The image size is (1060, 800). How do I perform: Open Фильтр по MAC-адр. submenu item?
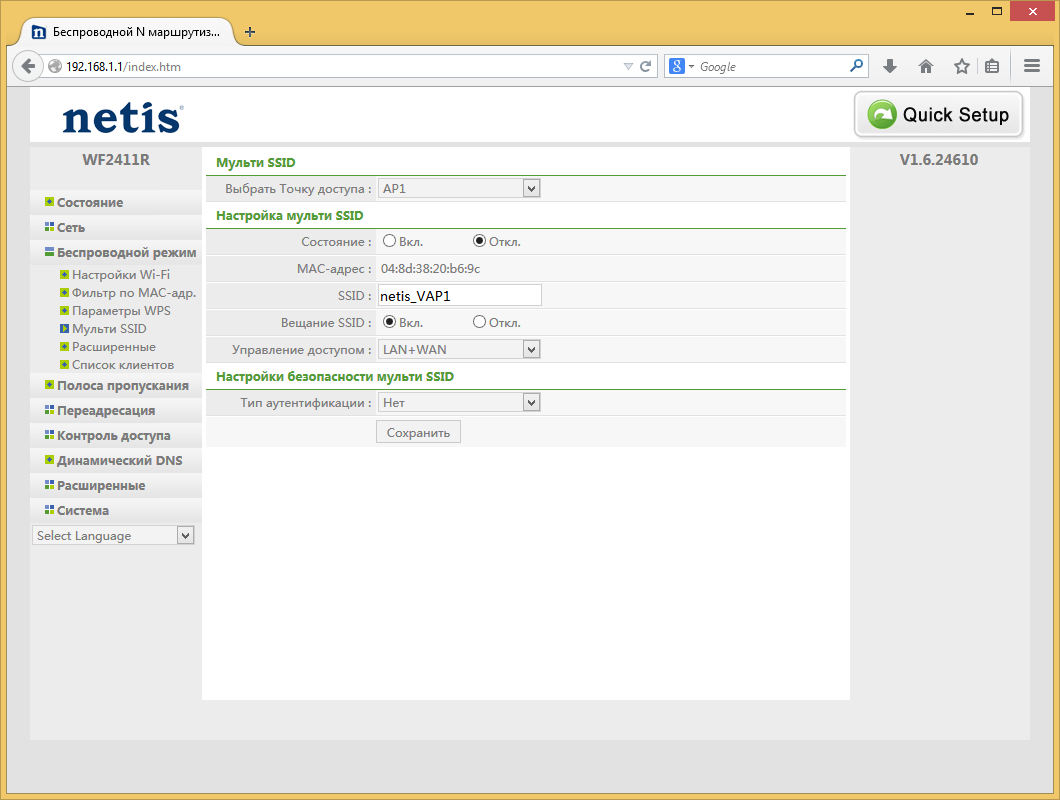[134, 293]
